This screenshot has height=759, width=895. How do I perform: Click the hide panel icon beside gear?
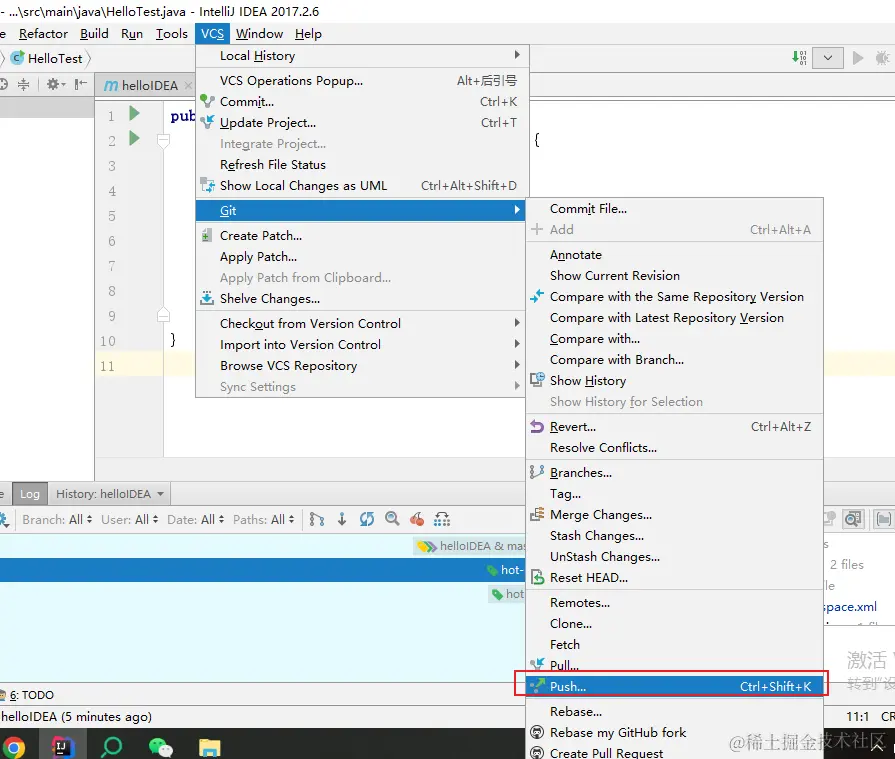pyautogui.click(x=80, y=84)
